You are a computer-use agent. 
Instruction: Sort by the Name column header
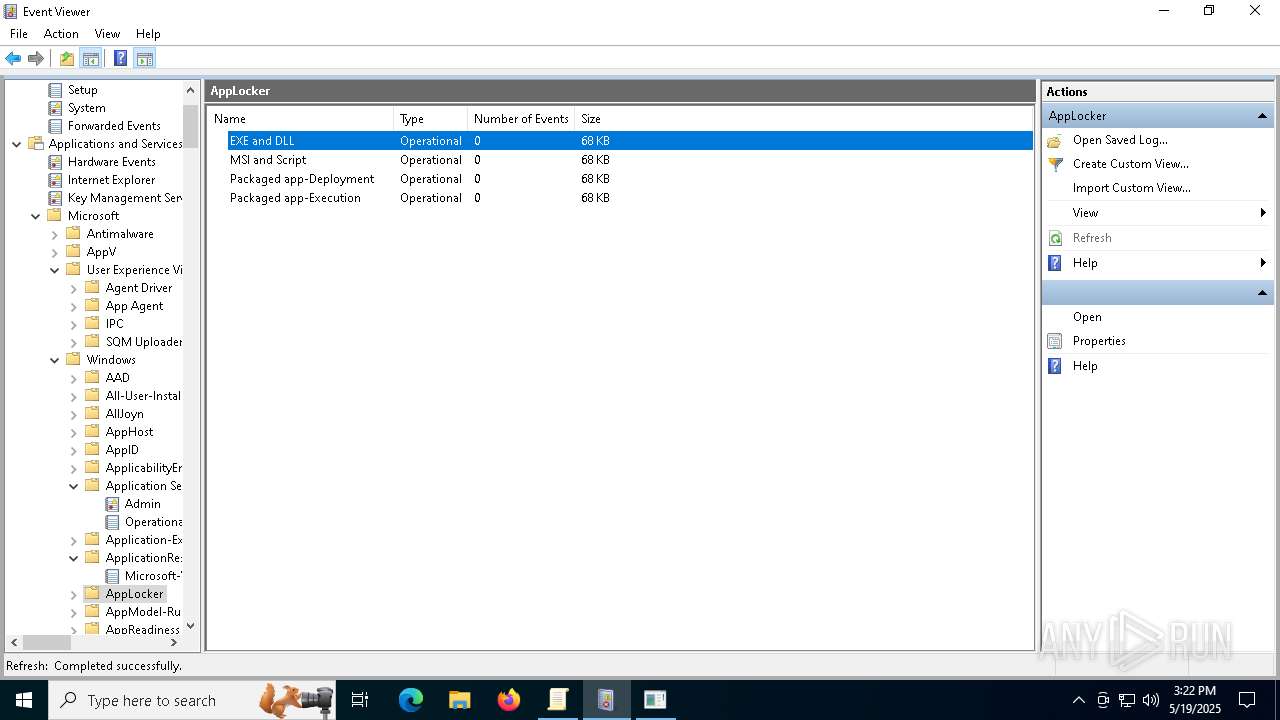point(300,119)
